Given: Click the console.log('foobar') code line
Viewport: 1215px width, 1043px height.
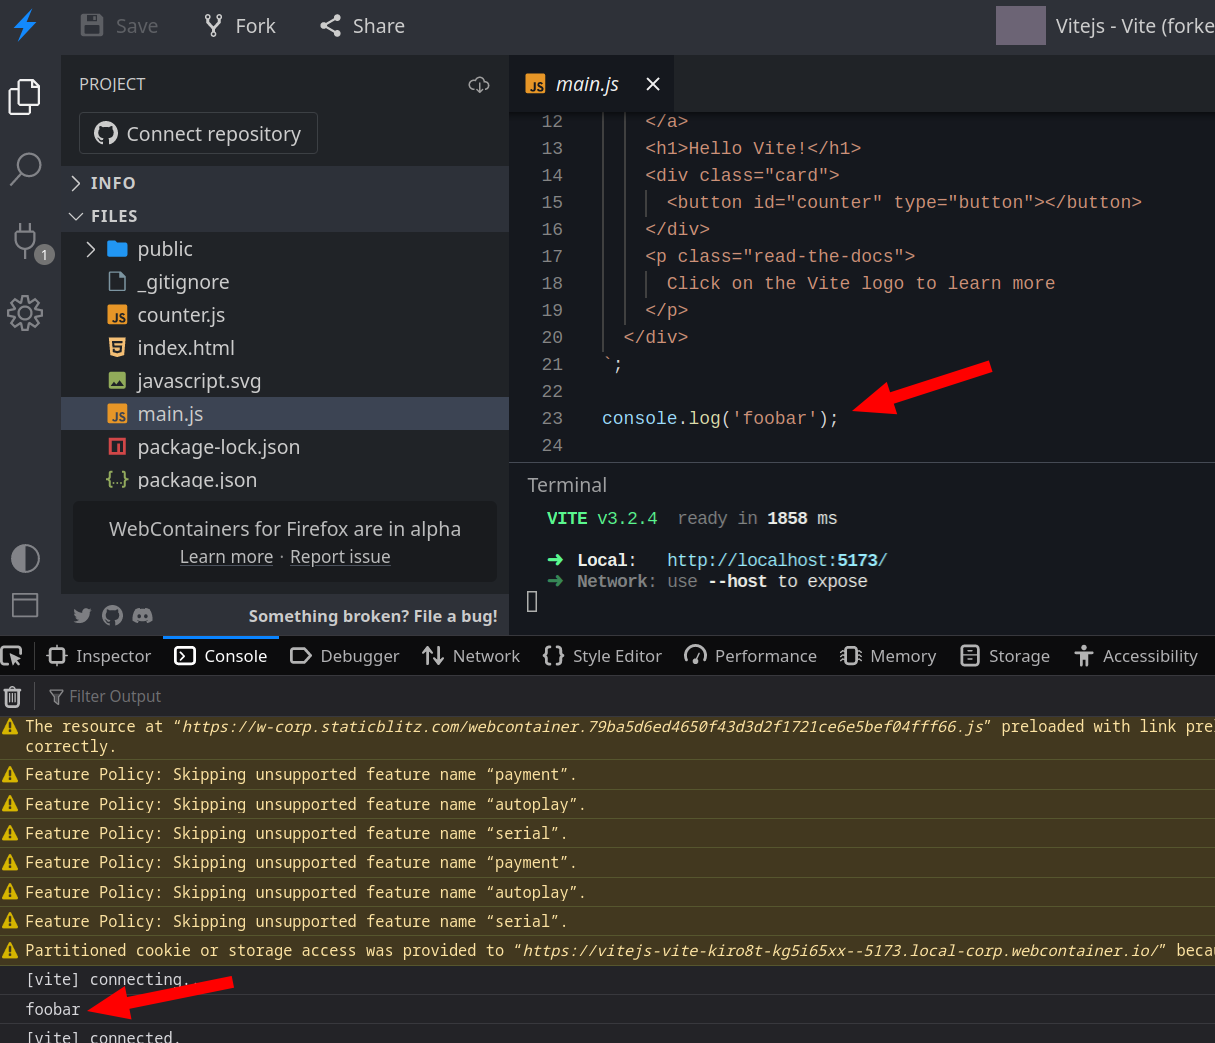Looking at the screenshot, I should (720, 418).
